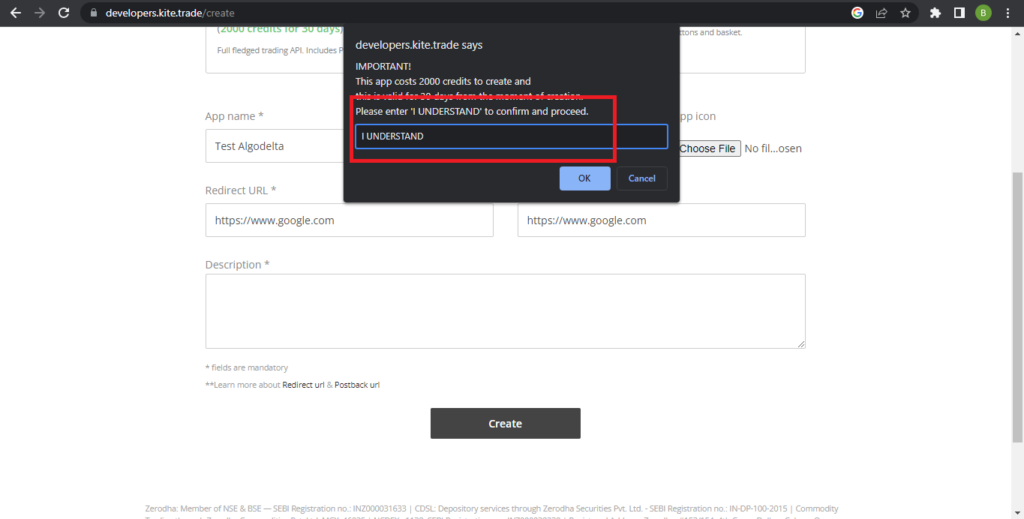Viewport: 1024px width, 519px height.
Task: Click the 'IMPORTANT!' text in dialog
Action: (383, 67)
